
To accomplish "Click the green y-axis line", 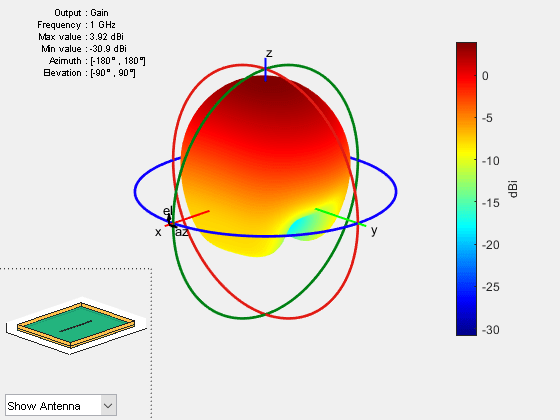I will tap(340, 218).
